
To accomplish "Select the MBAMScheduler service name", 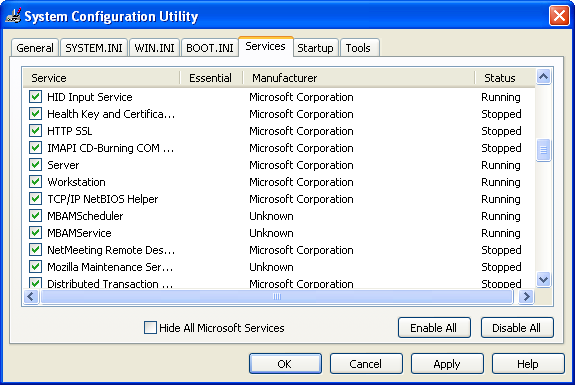I will 85,216.
